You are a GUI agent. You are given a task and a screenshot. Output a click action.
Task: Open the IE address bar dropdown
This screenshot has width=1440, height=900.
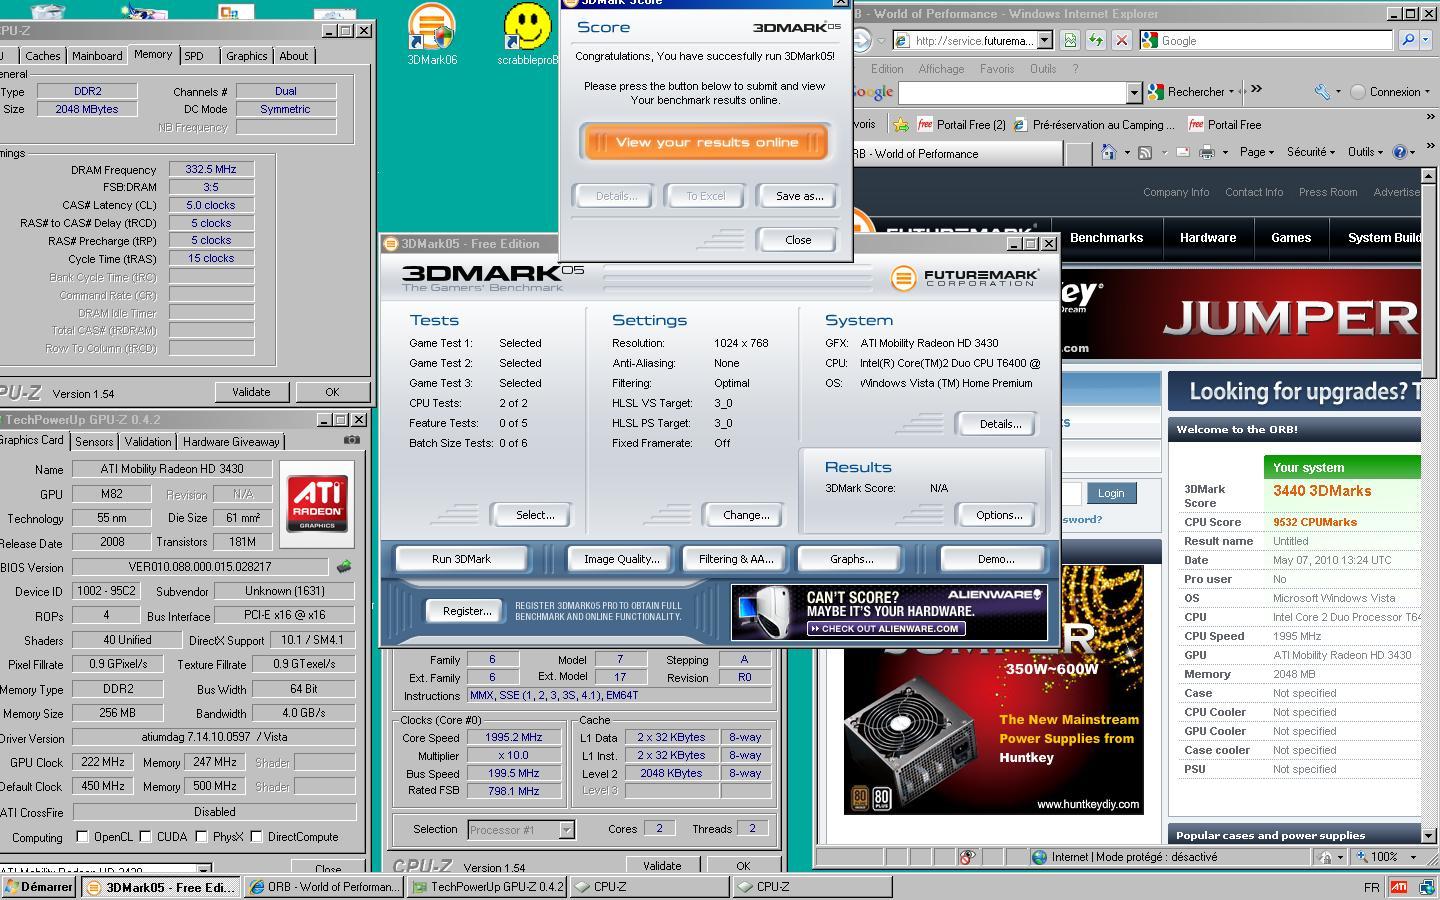pyautogui.click(x=1044, y=41)
